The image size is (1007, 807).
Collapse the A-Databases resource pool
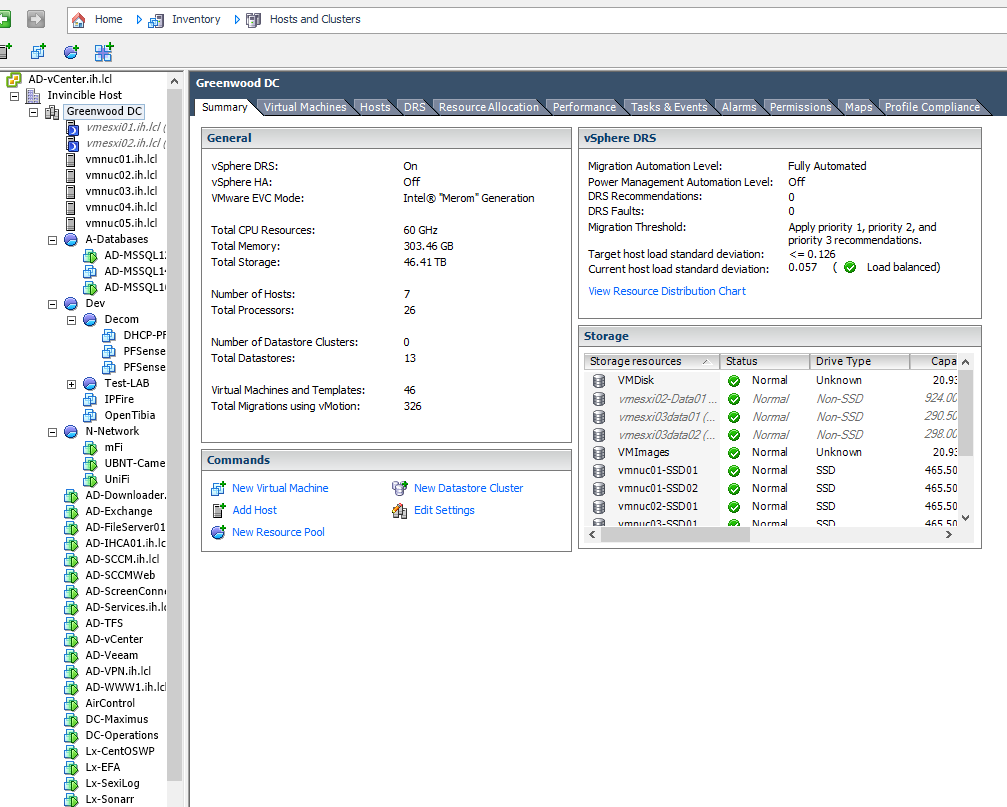(x=53, y=239)
